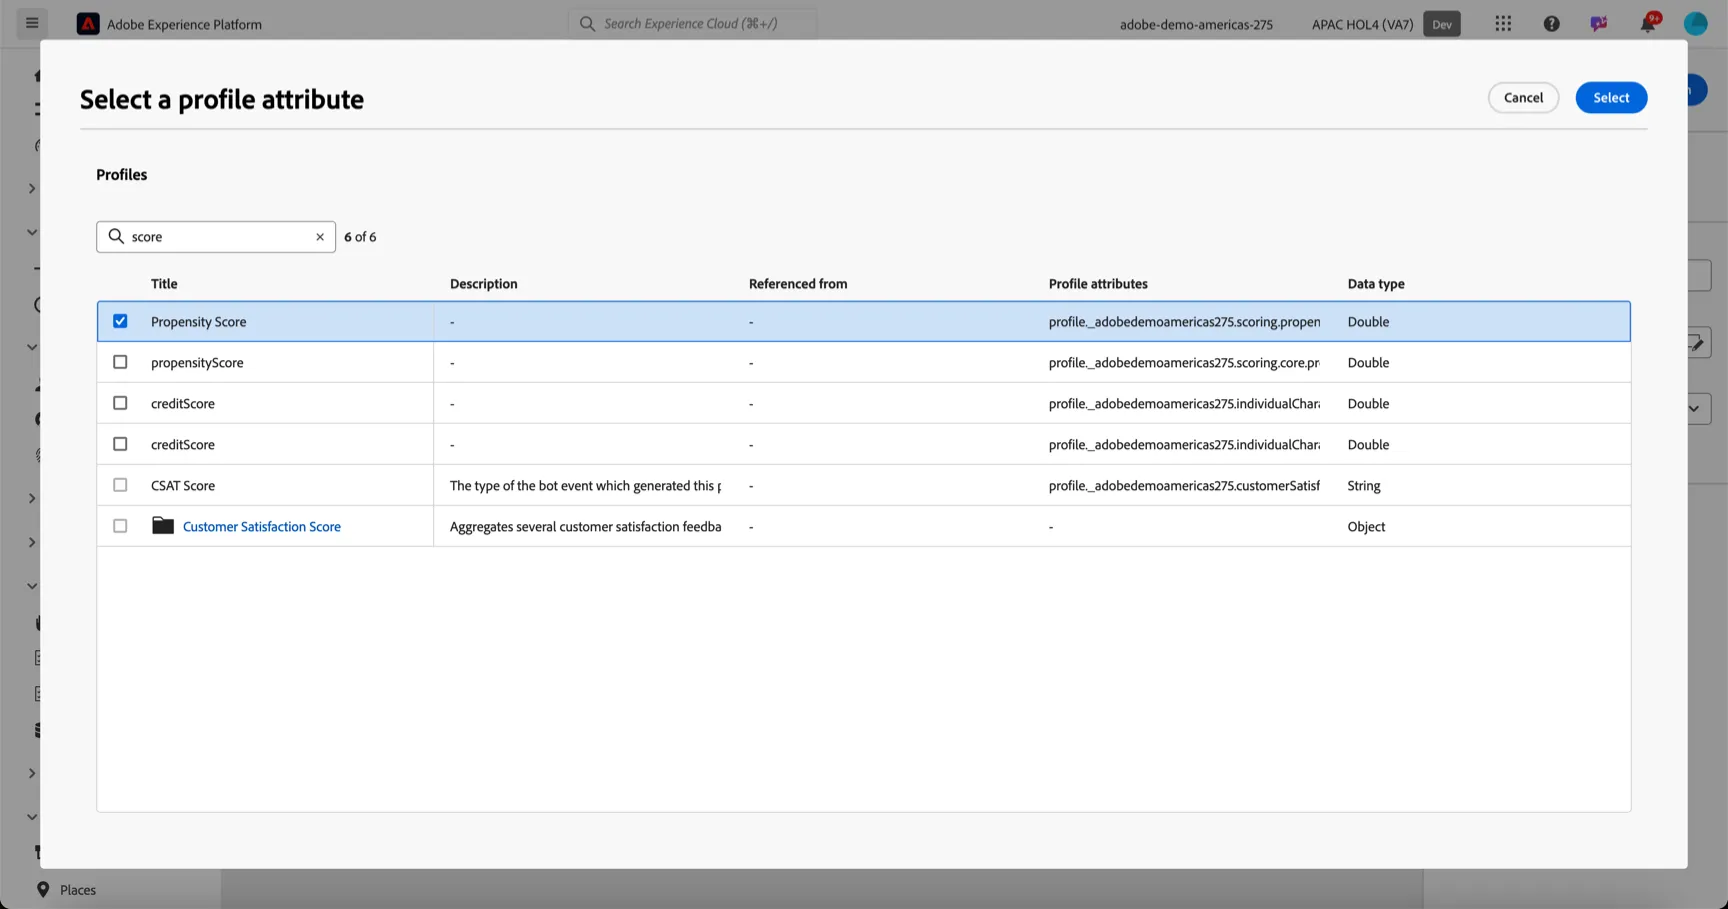Open the hamburger navigation menu
1728x909 pixels.
click(x=32, y=23)
